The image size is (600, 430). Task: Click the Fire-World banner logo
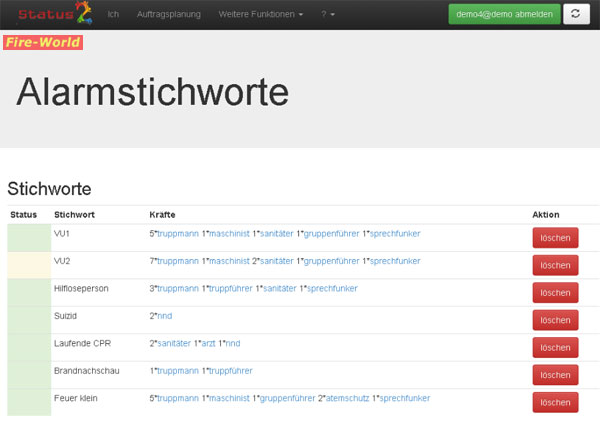point(43,42)
